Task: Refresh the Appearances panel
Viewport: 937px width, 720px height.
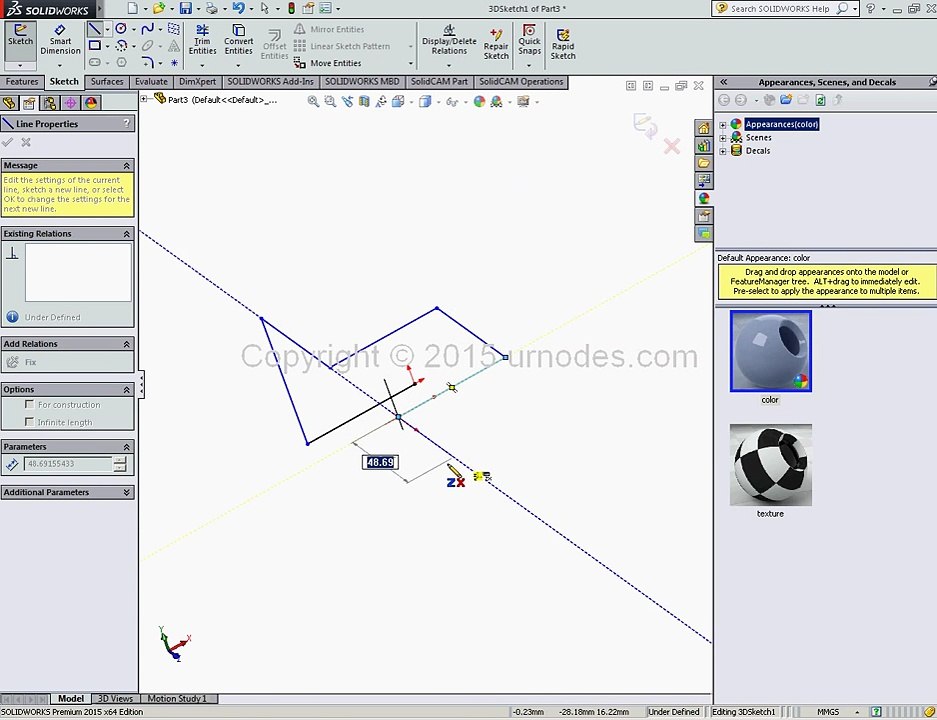Action: 820,100
